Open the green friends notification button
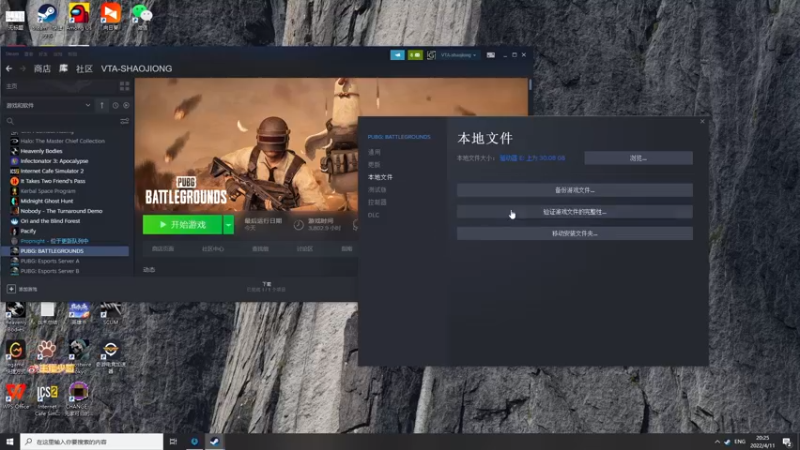Screen dimensions: 800x450 coord(415,55)
